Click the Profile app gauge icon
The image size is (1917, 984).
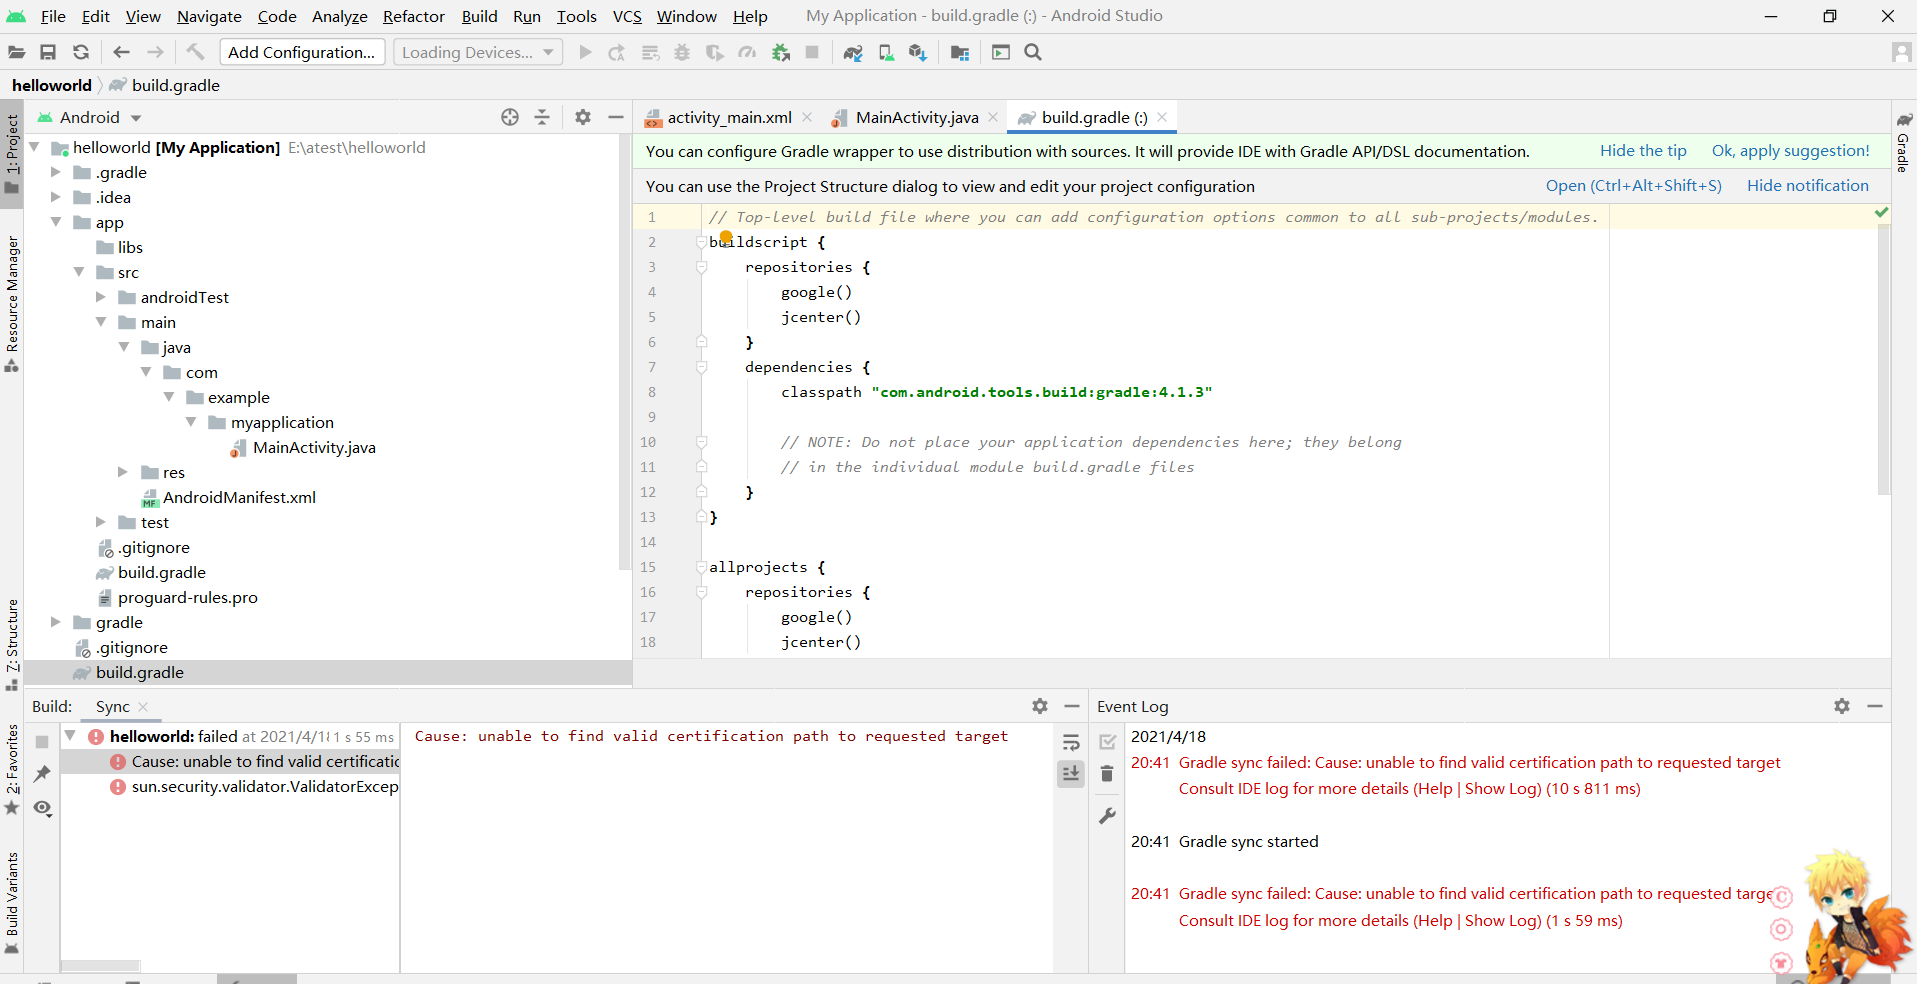747,52
